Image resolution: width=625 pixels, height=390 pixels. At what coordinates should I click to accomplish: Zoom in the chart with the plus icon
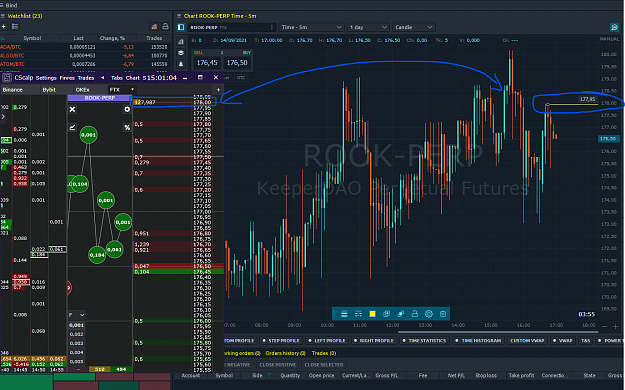click(x=615, y=326)
